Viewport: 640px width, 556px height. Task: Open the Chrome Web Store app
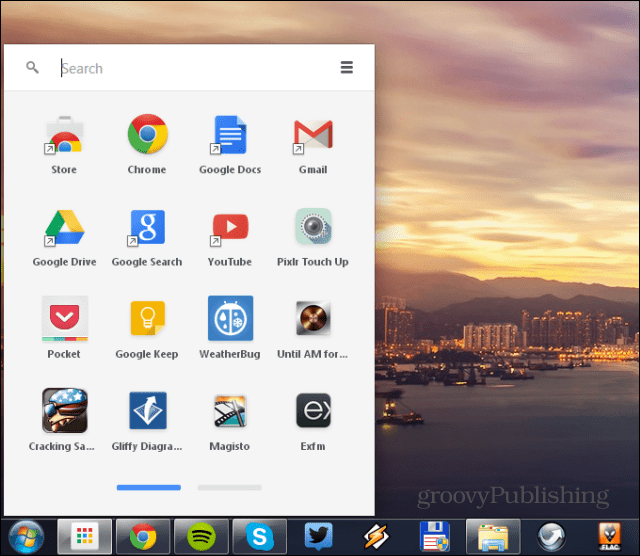[x=64, y=135]
